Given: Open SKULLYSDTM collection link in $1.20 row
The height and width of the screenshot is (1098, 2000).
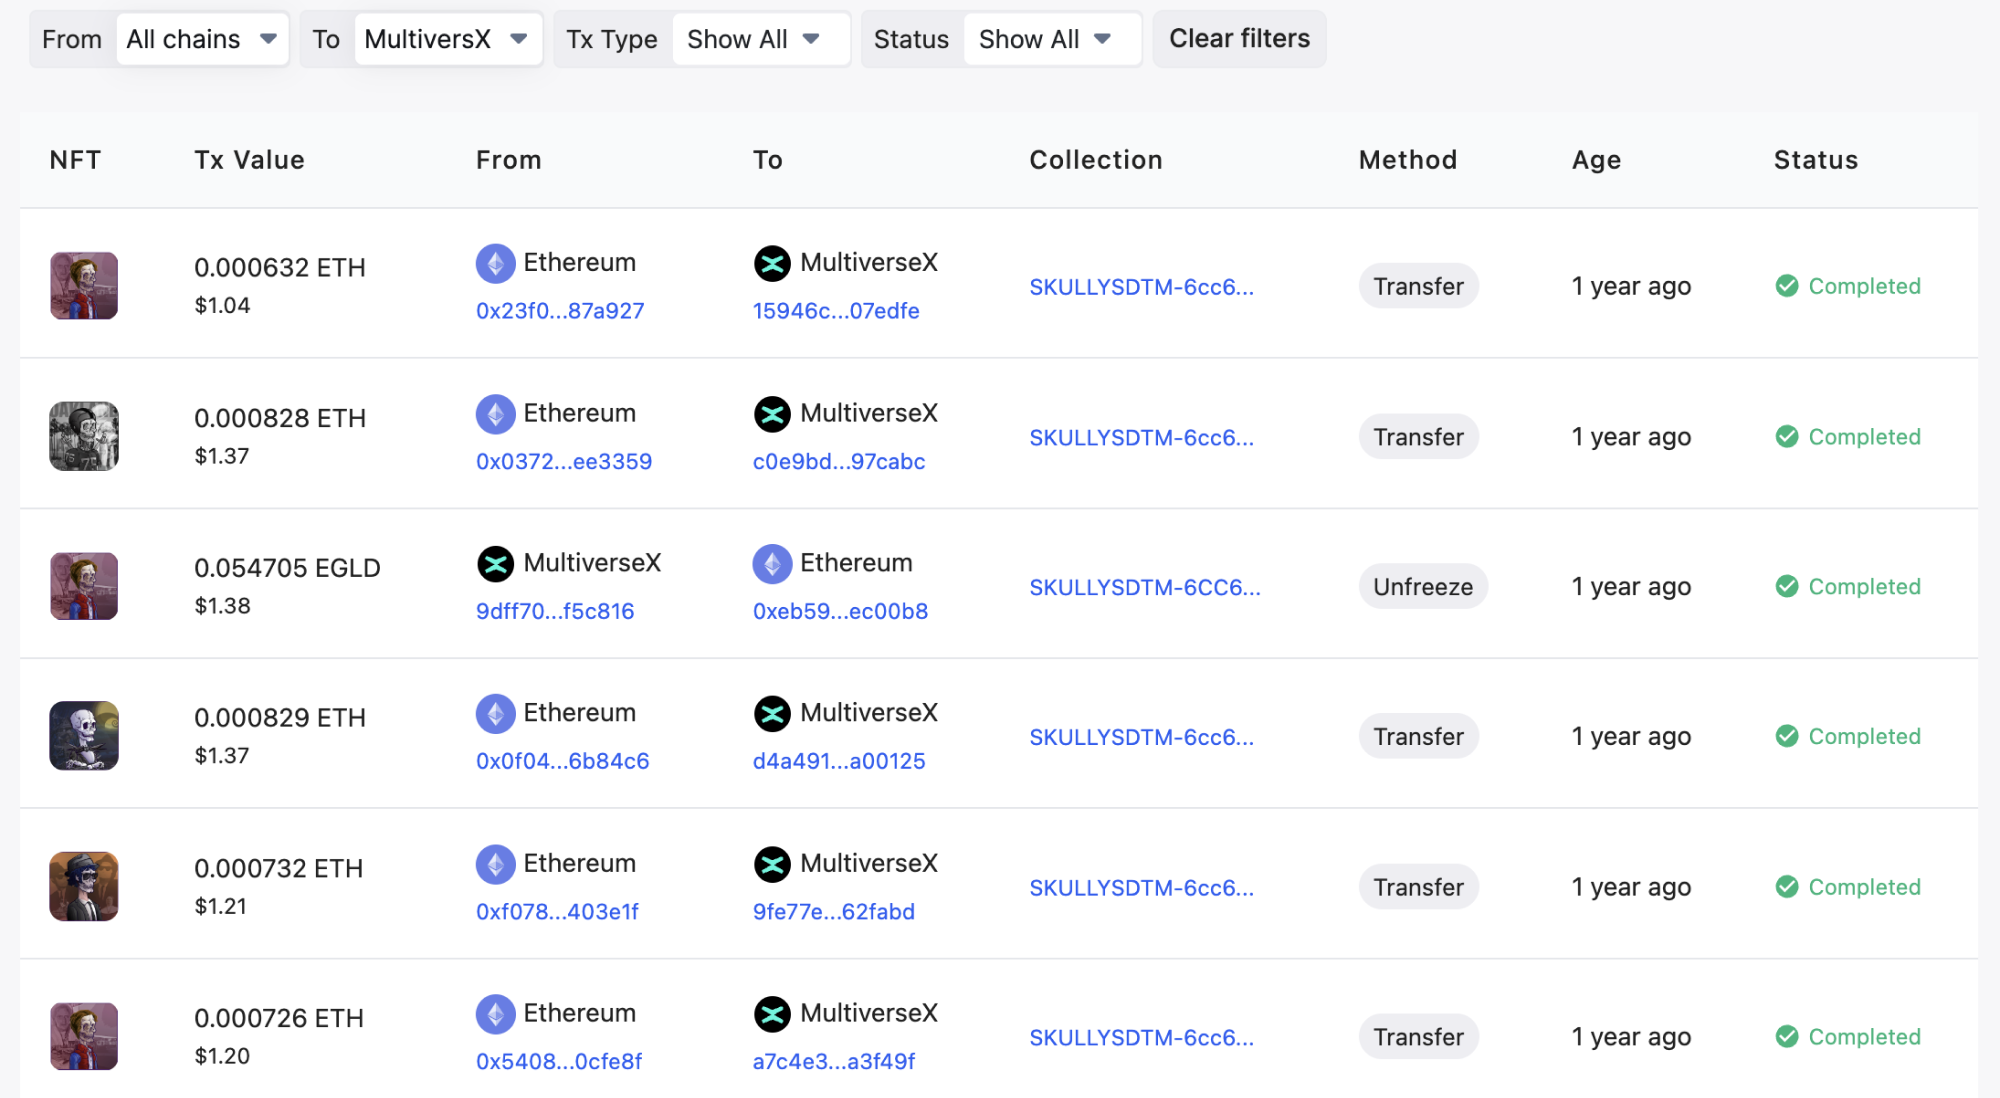Looking at the screenshot, I should click(1141, 1038).
